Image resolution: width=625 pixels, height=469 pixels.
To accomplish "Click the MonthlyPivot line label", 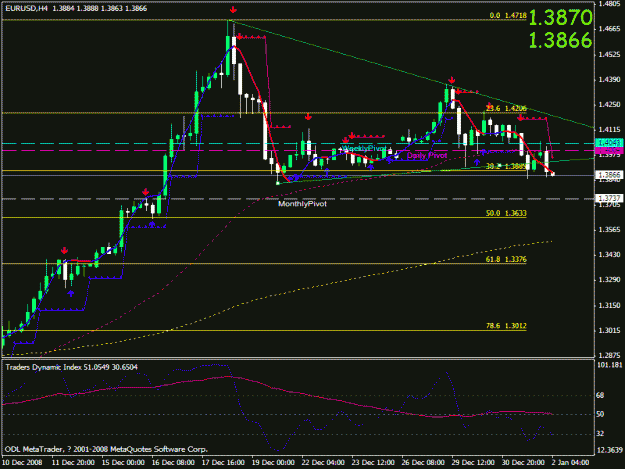I will 302,204.
